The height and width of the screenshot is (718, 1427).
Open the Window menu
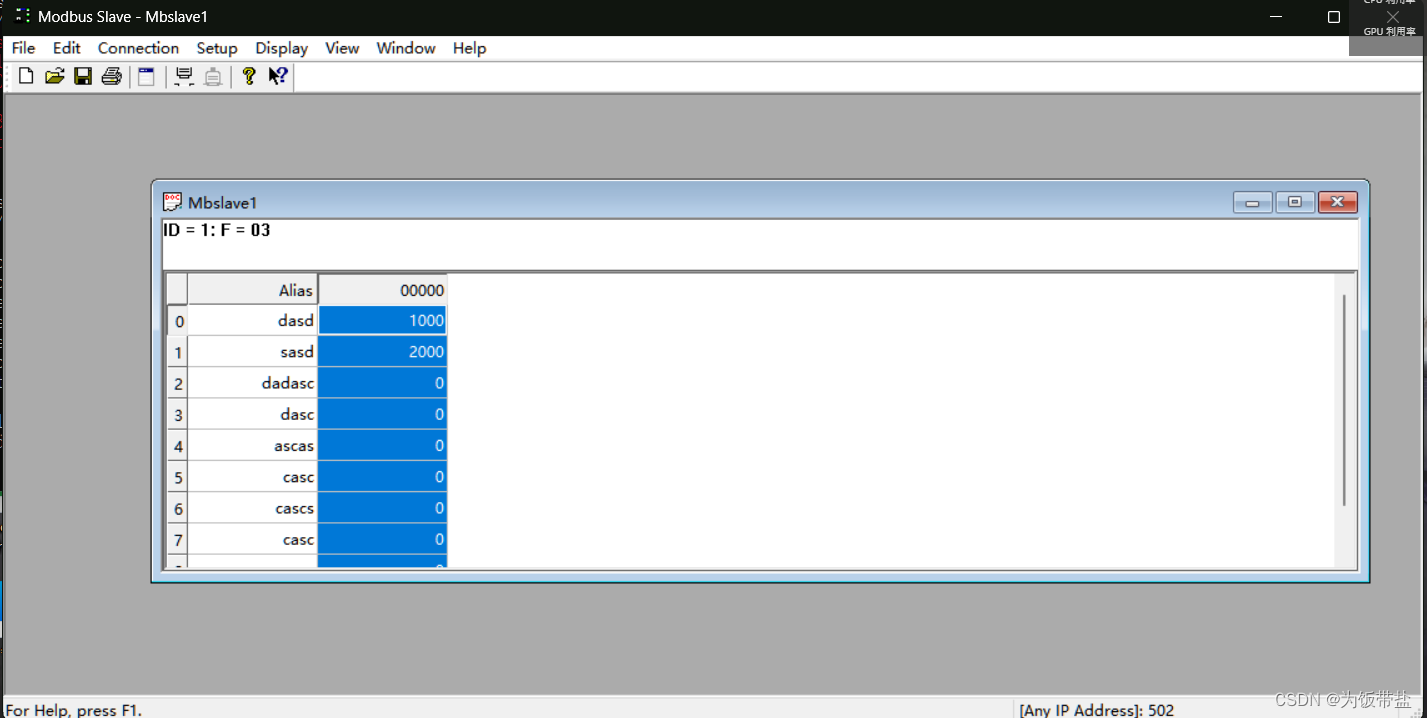(405, 48)
